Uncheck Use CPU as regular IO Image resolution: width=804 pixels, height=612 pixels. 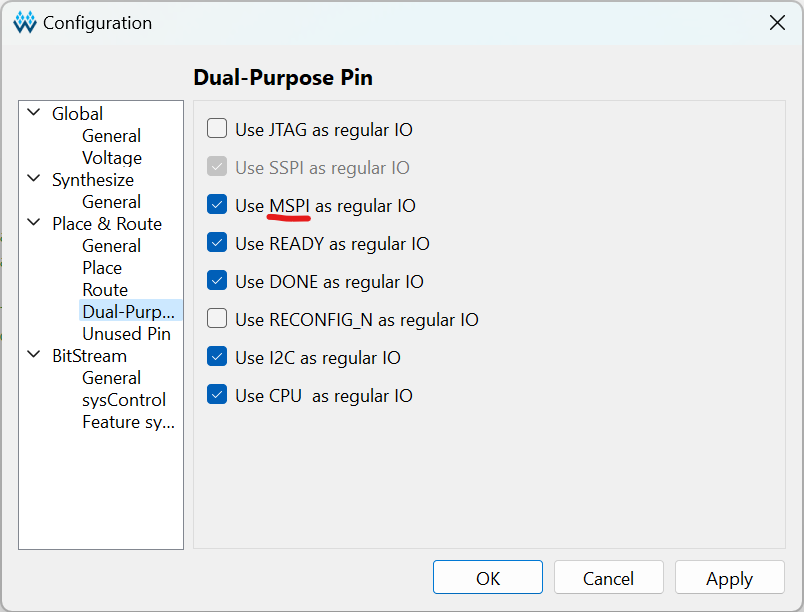[217, 395]
